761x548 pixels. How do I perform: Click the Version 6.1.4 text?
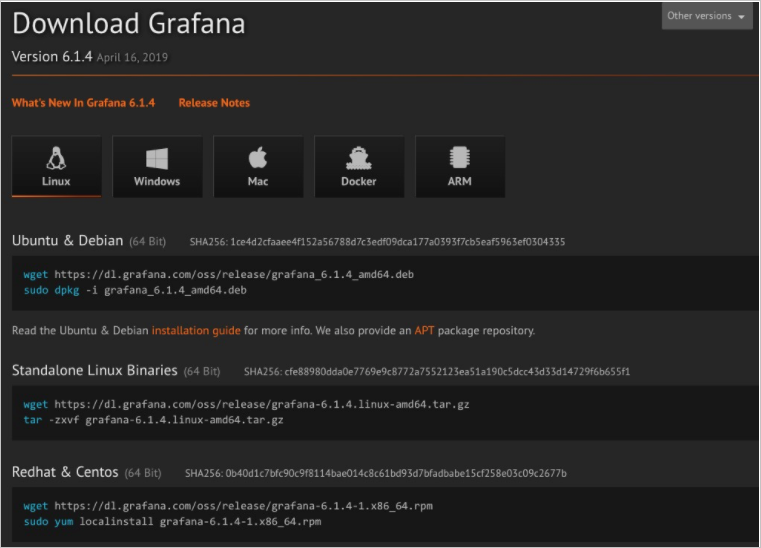52,57
